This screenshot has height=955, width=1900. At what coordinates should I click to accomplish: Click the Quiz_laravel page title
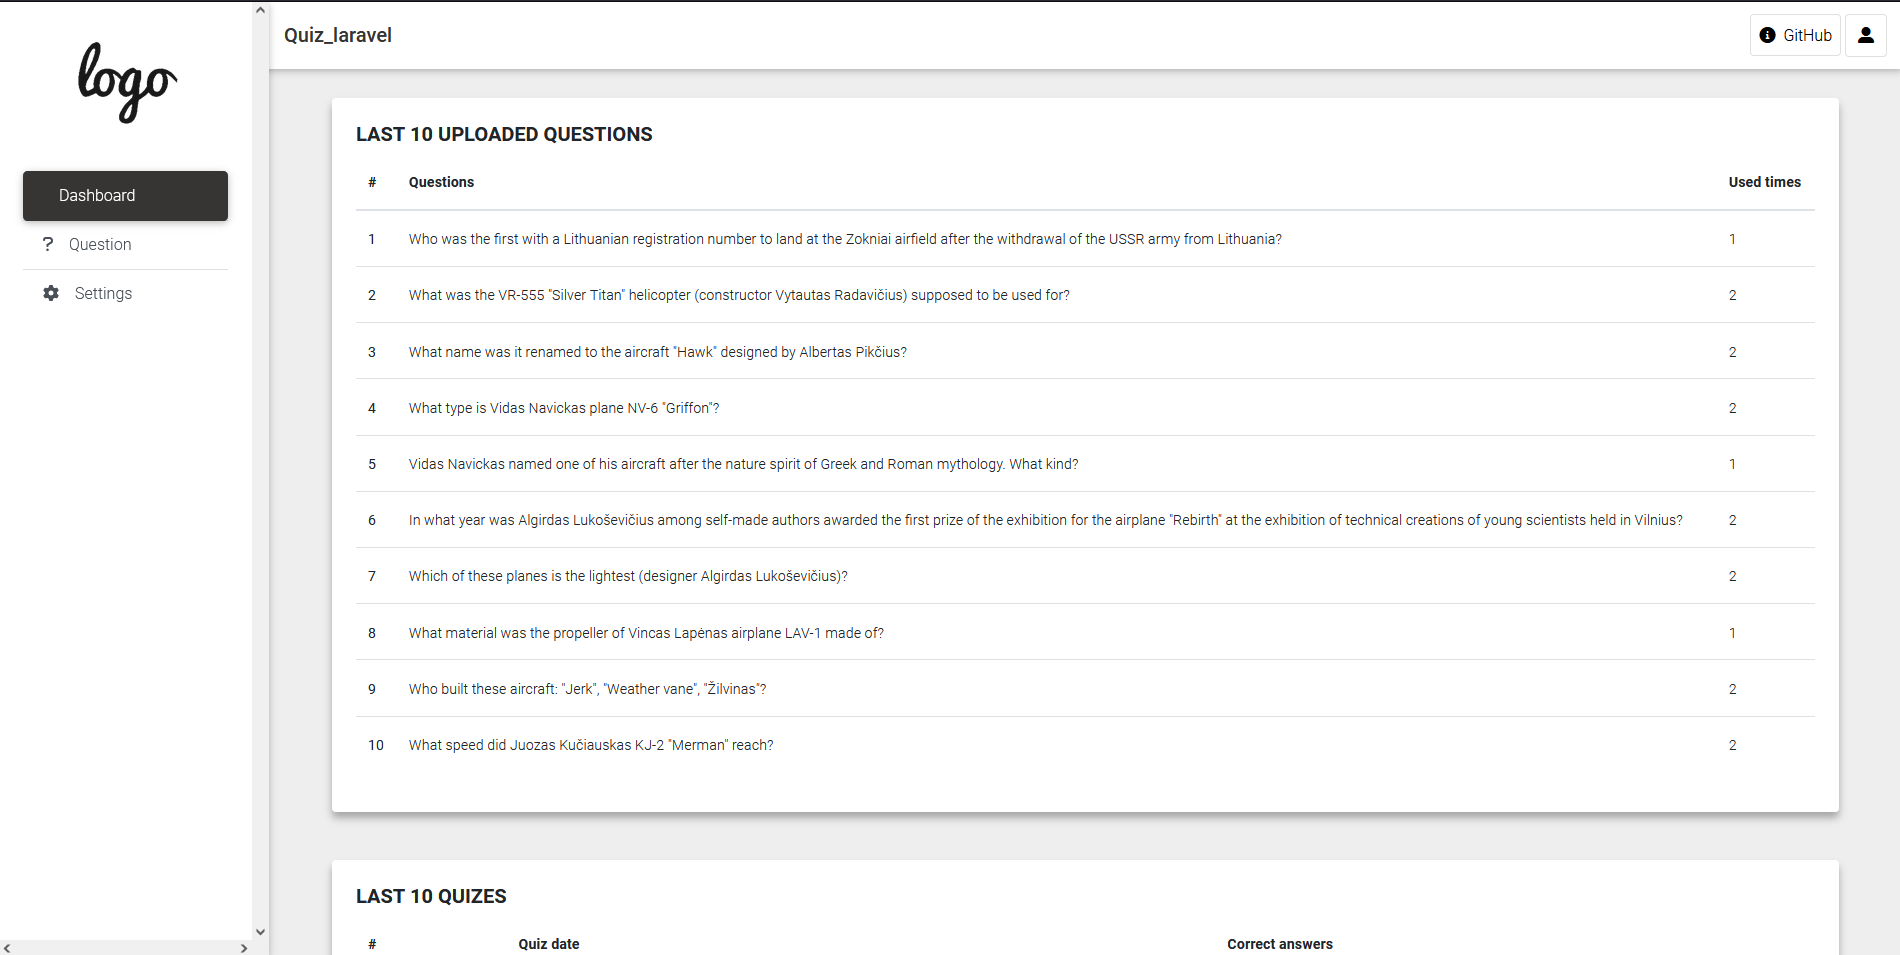tap(337, 35)
